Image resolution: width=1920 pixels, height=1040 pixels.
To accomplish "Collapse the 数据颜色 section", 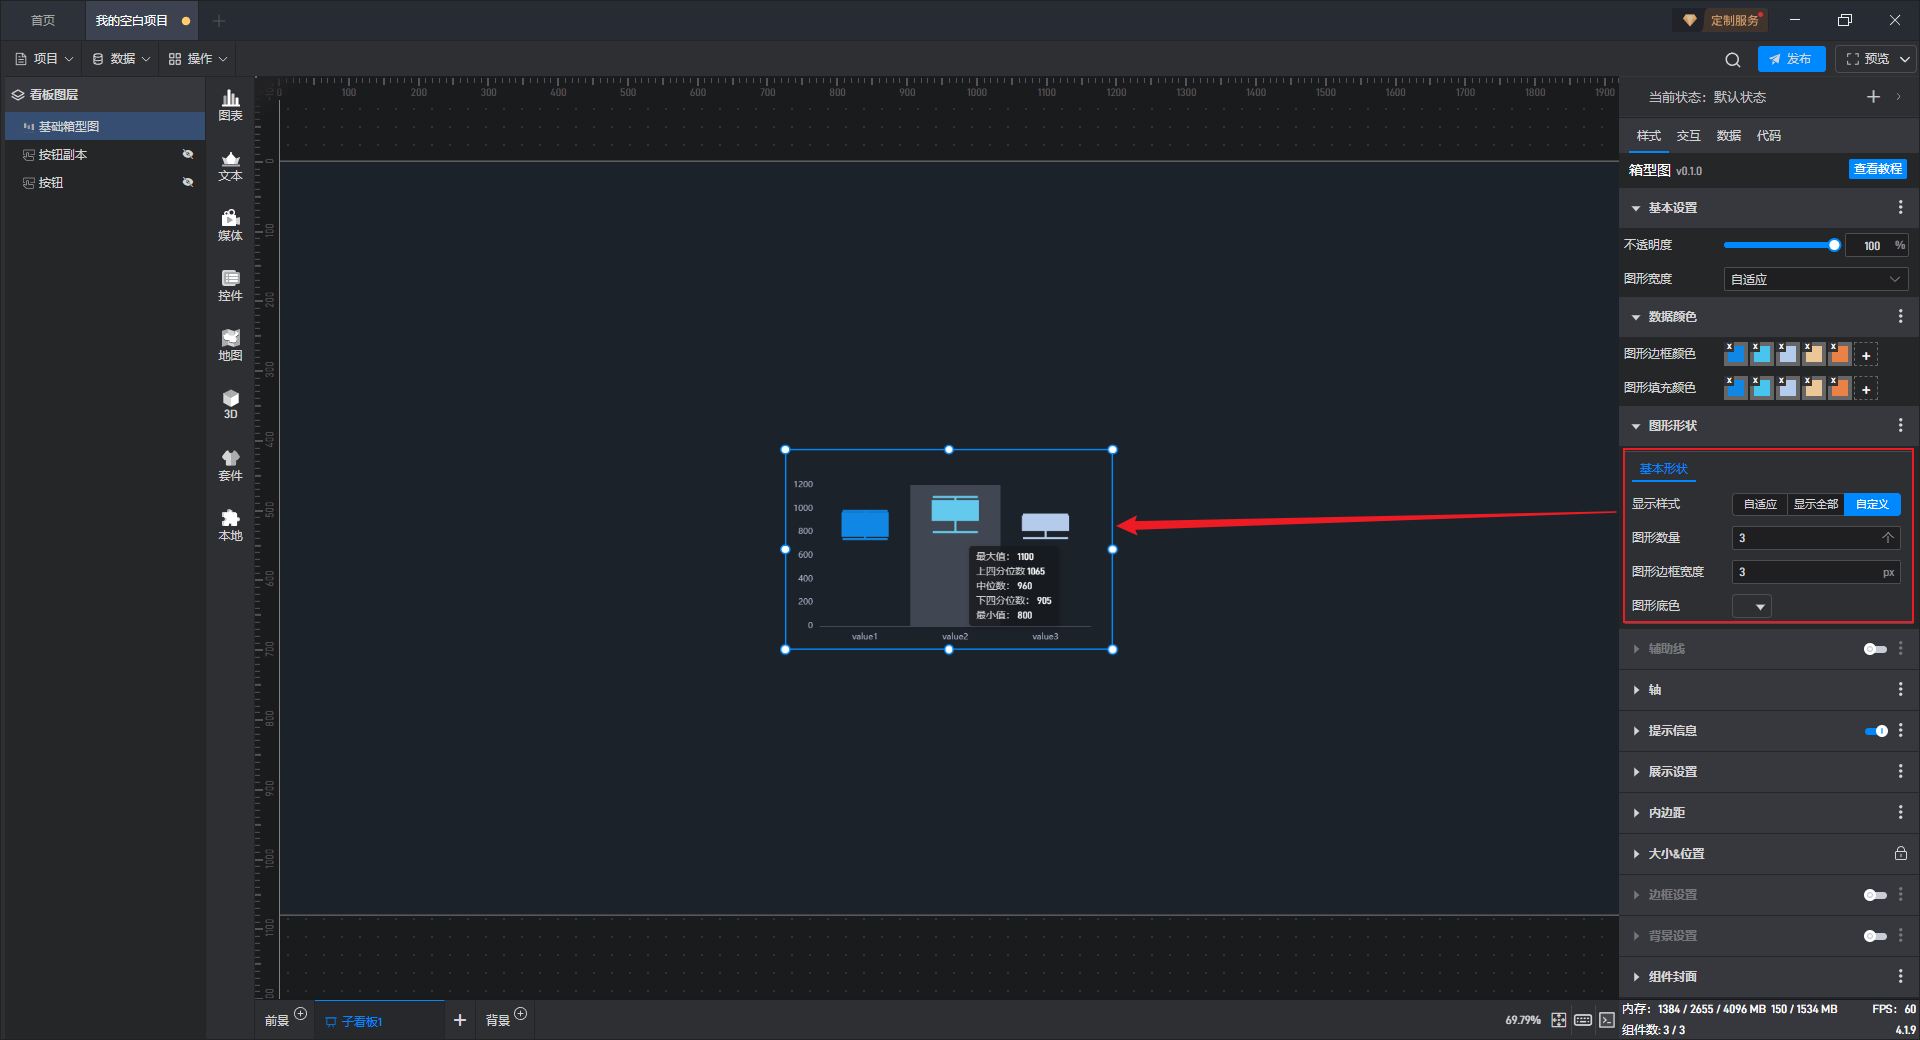I will pos(1636,317).
